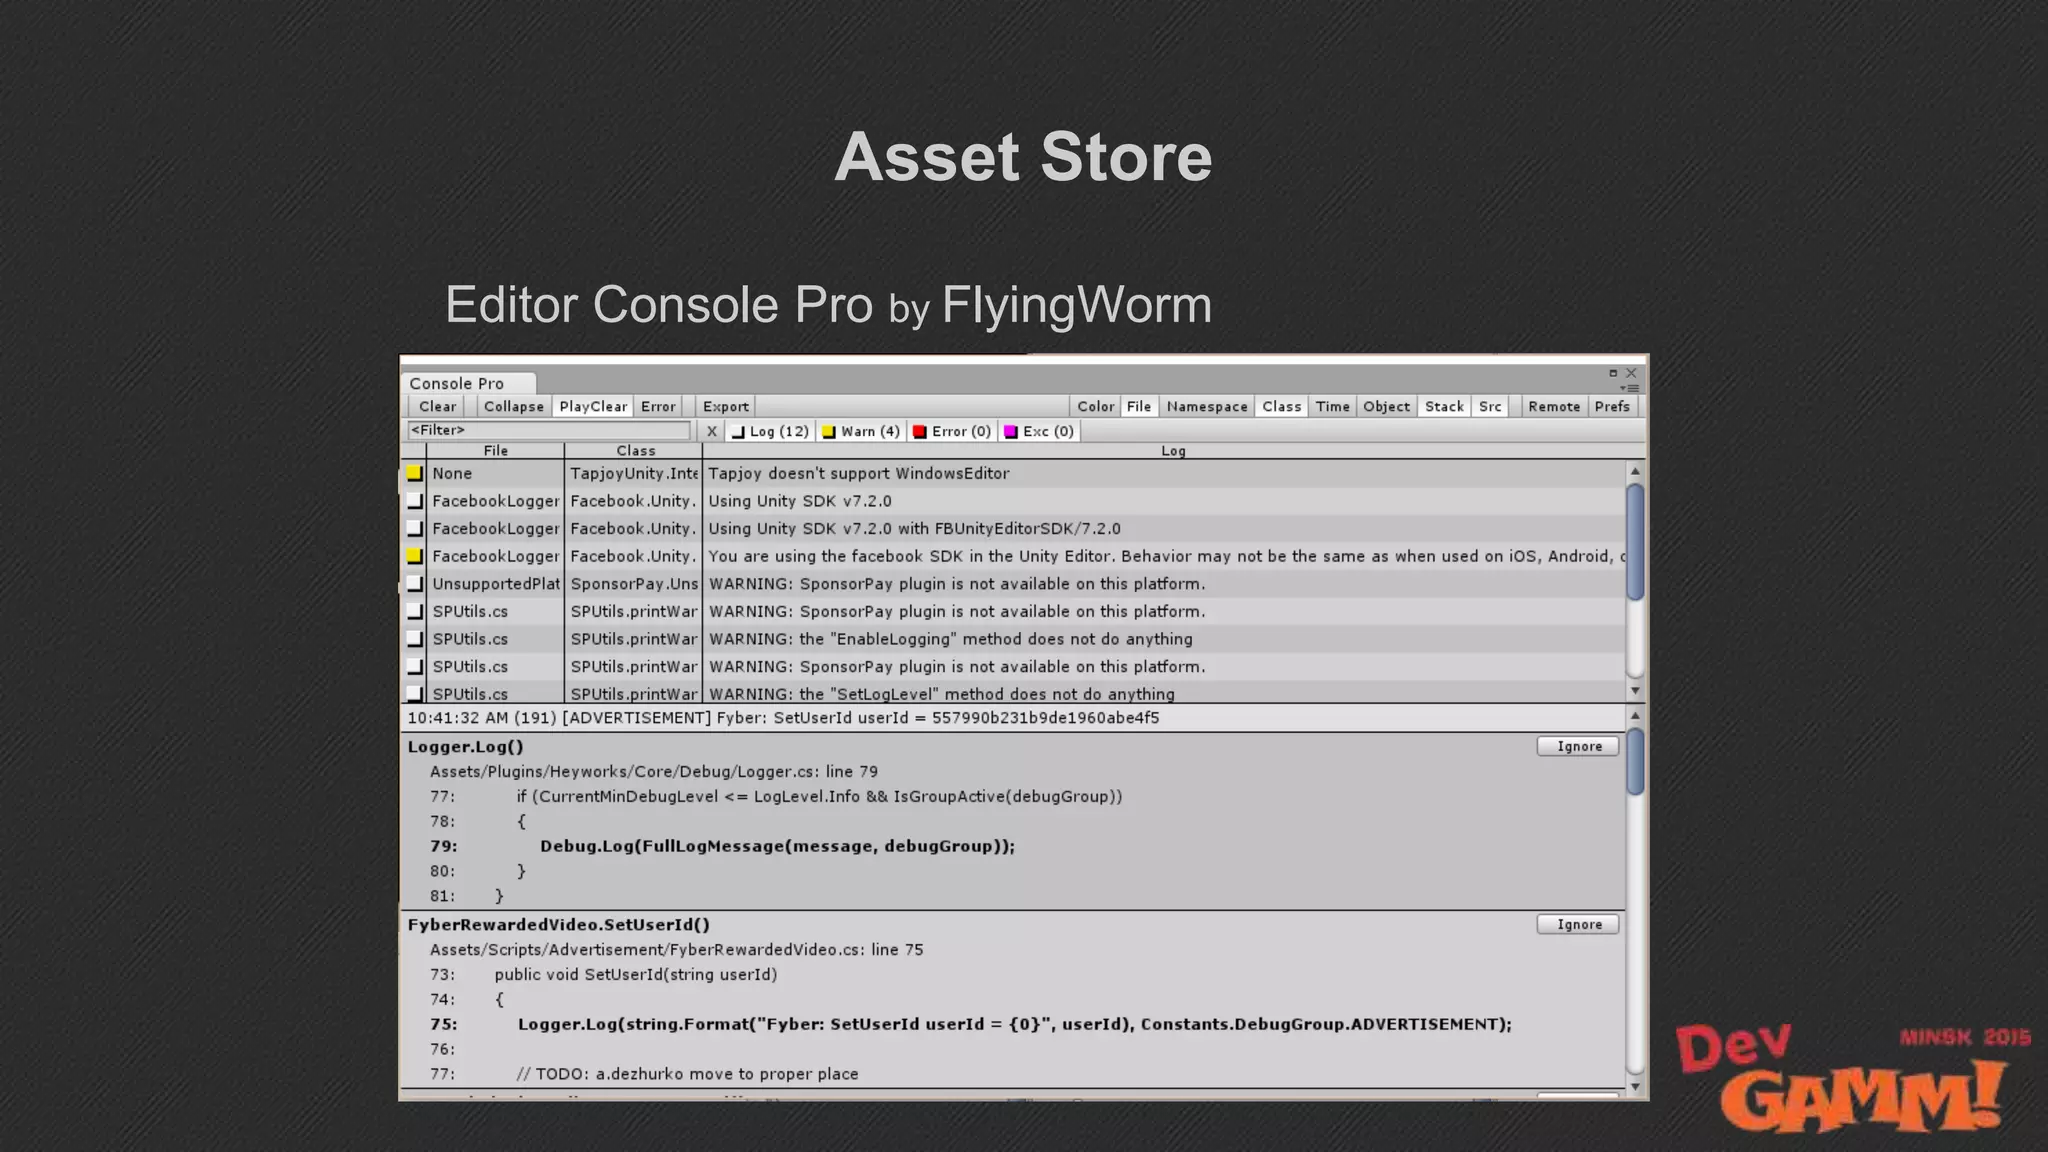
Task: Click stack panel scroll down arrow
Action: [x=1635, y=1086]
